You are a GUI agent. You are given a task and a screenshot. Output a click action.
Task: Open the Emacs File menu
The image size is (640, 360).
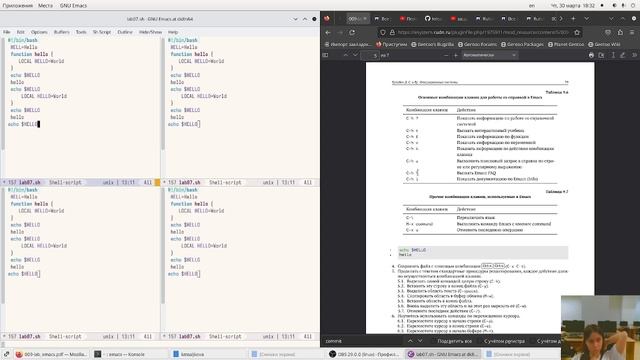tap(7, 32)
